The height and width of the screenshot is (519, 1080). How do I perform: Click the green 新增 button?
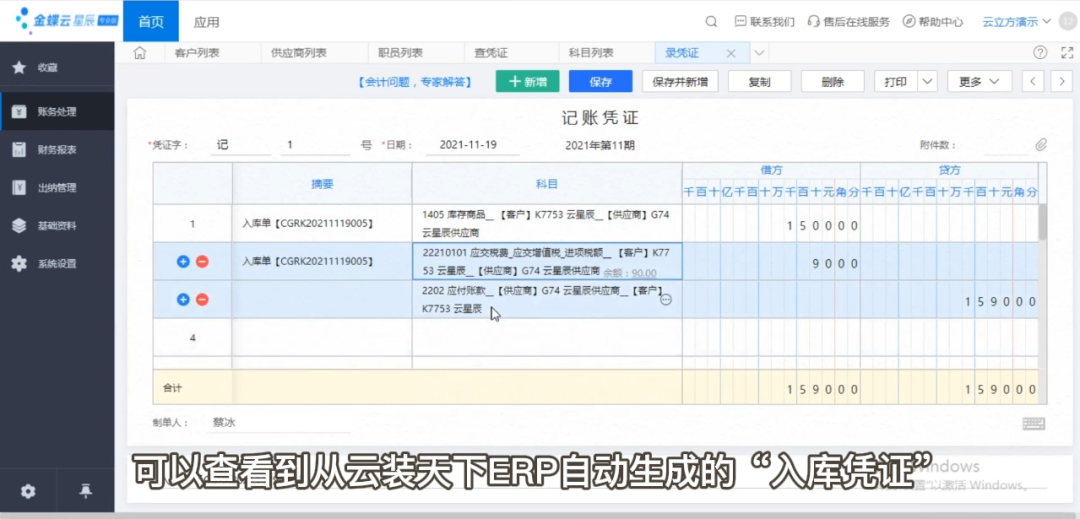click(x=528, y=81)
